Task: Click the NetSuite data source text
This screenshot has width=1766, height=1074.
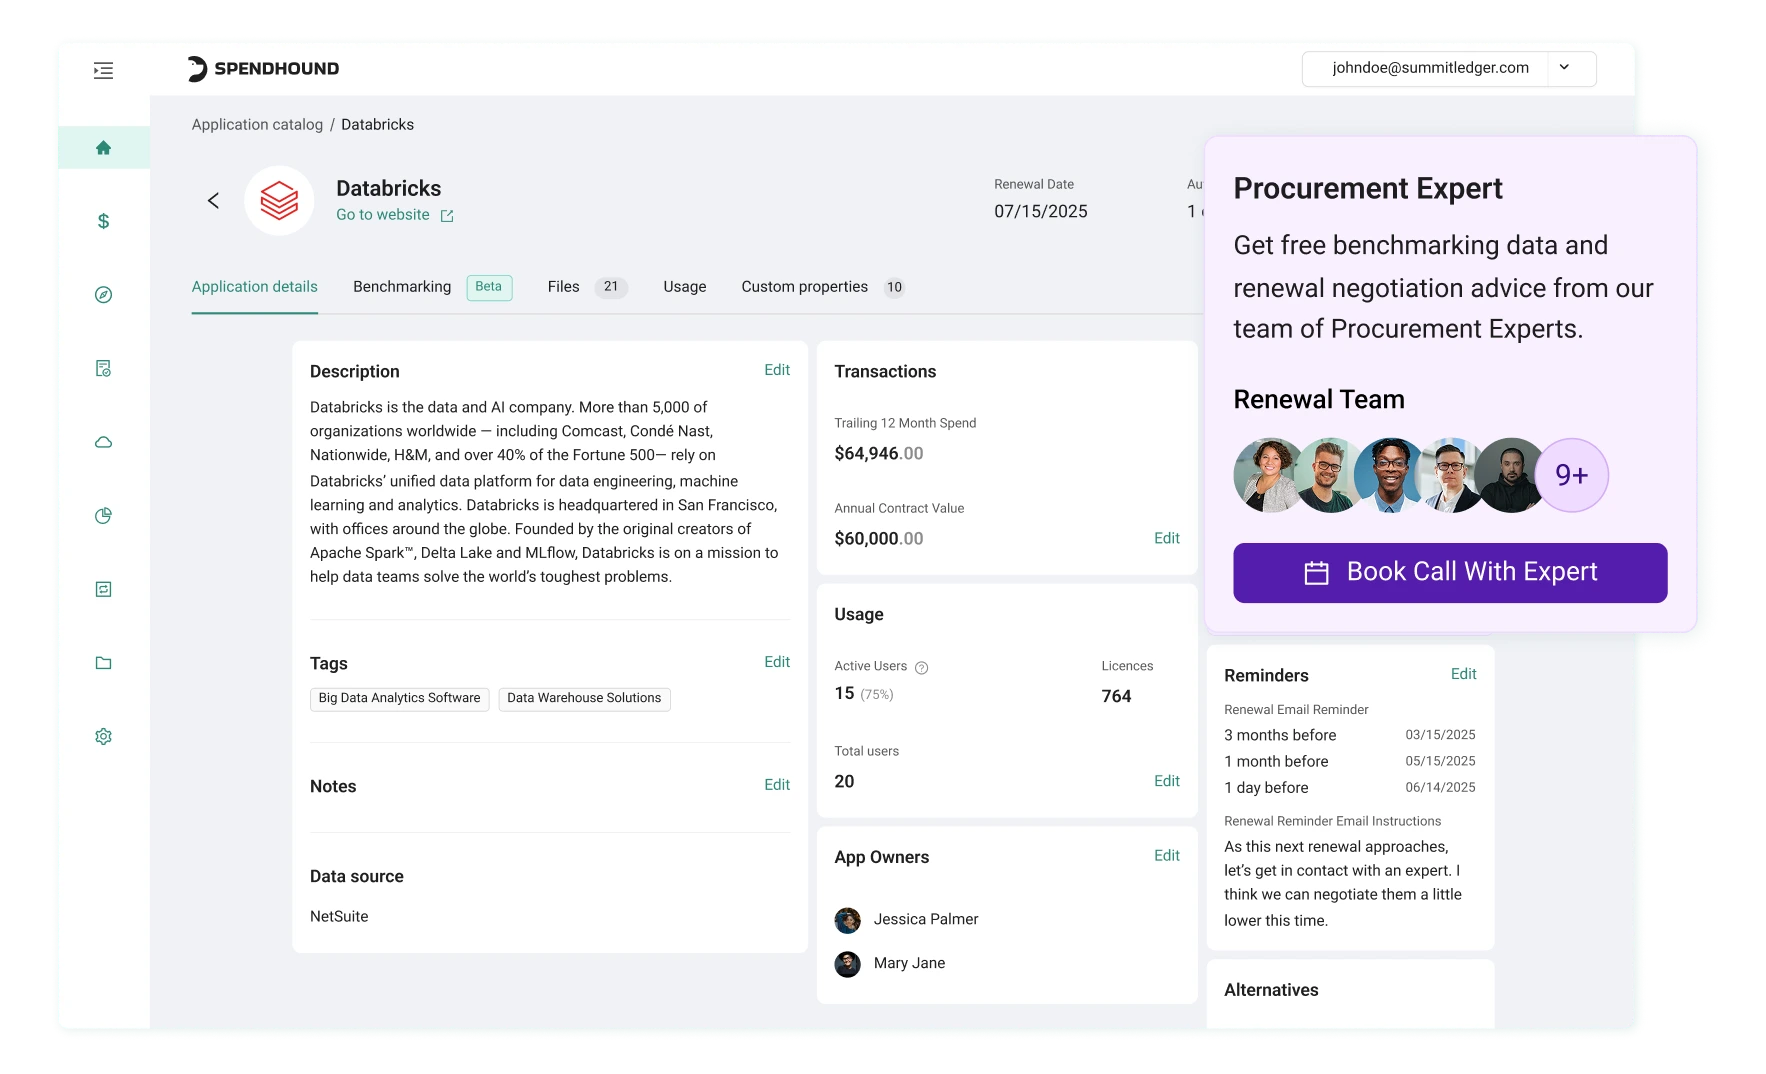Action: pyautogui.click(x=339, y=917)
